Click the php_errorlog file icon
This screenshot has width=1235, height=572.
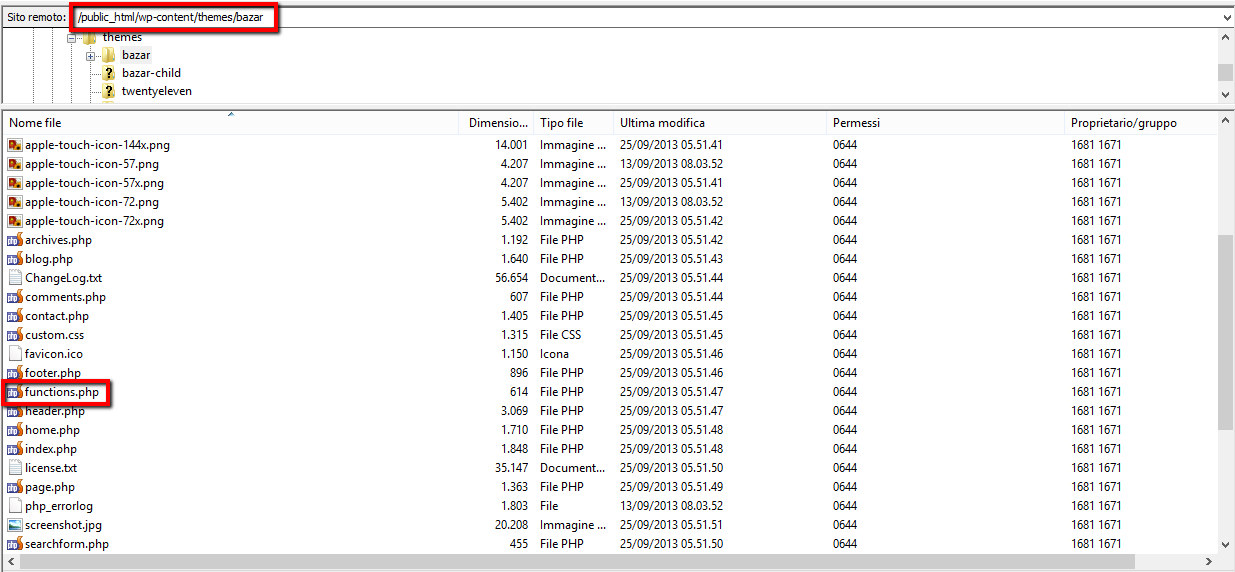(14, 506)
